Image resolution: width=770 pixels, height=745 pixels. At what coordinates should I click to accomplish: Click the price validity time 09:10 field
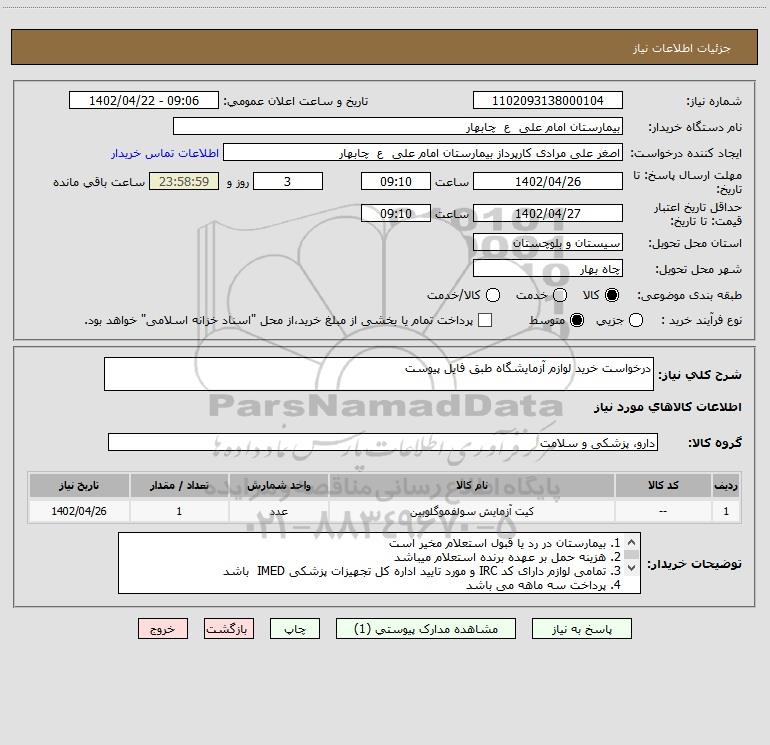[396, 213]
